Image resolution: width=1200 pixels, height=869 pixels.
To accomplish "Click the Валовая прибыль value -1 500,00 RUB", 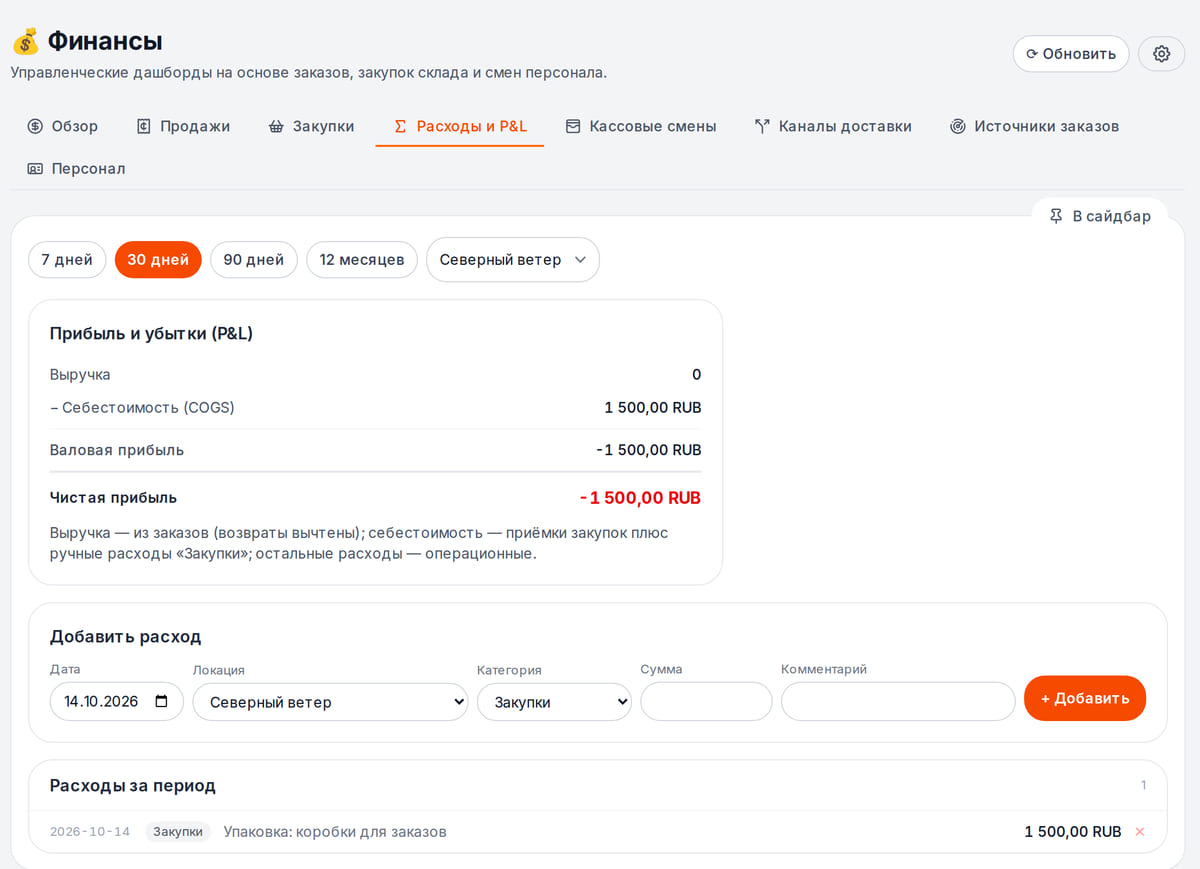I will pyautogui.click(x=649, y=450).
